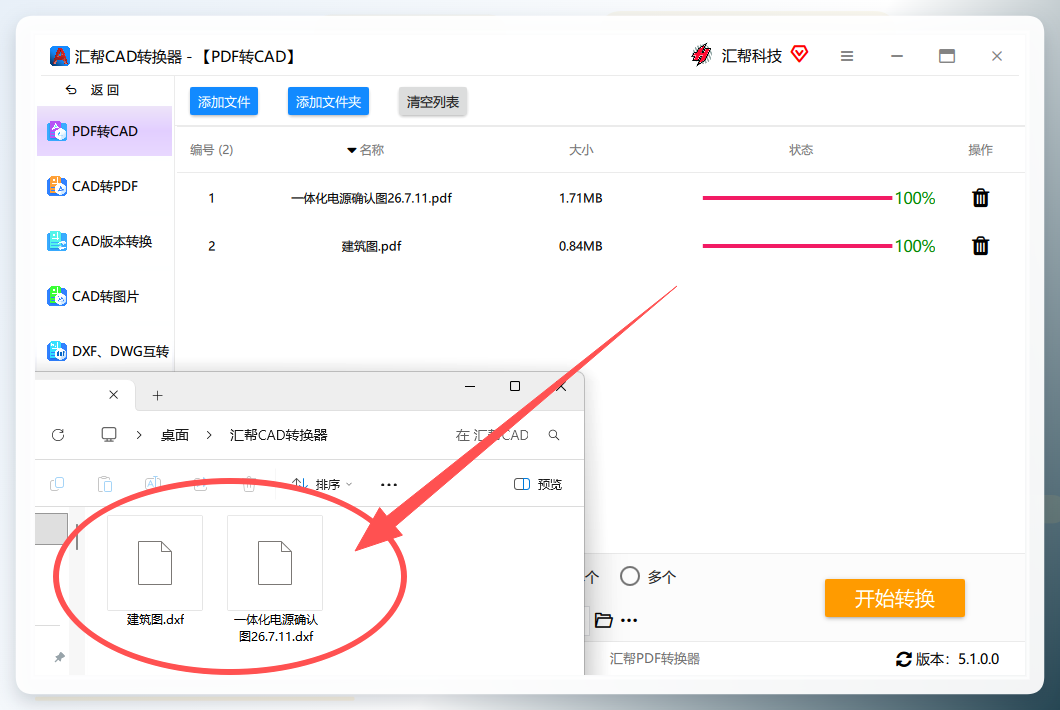Open the 排序 dropdown in Explorer

pyautogui.click(x=322, y=484)
